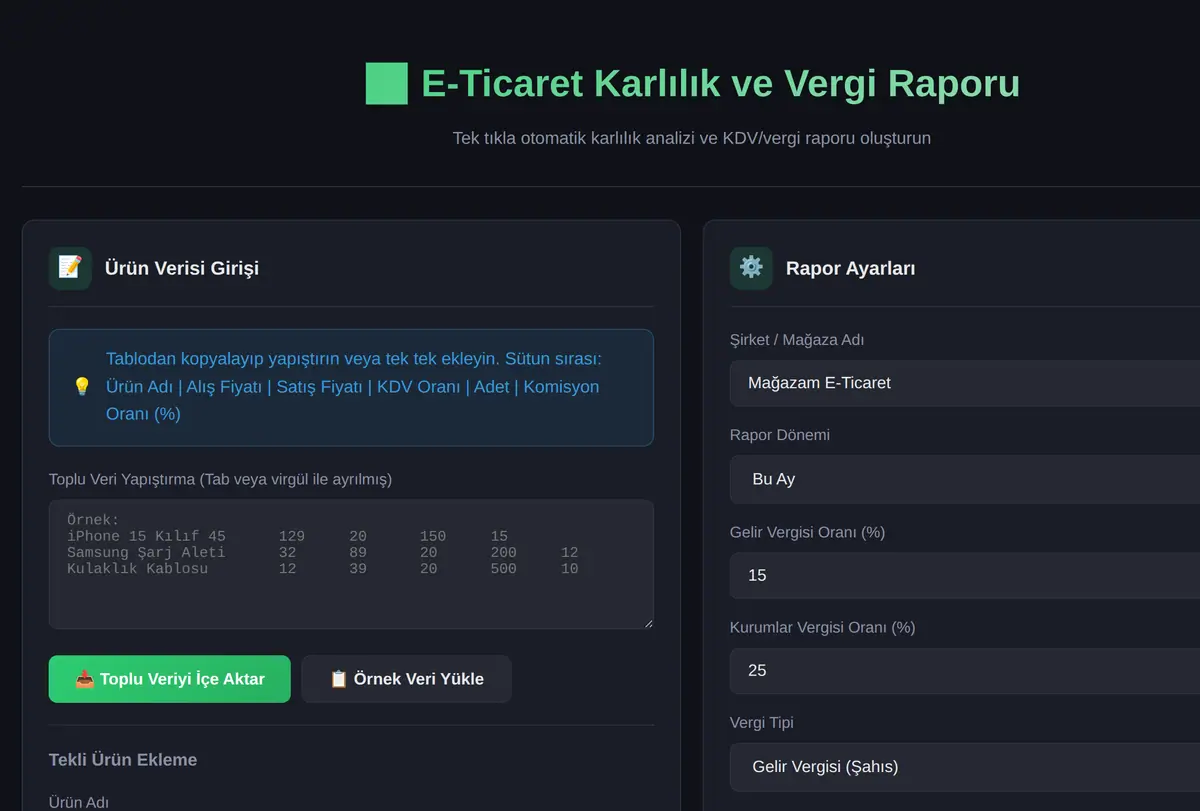Click the Toplu Veri Yapıştırma label
1200x811 pixels.
[220, 479]
